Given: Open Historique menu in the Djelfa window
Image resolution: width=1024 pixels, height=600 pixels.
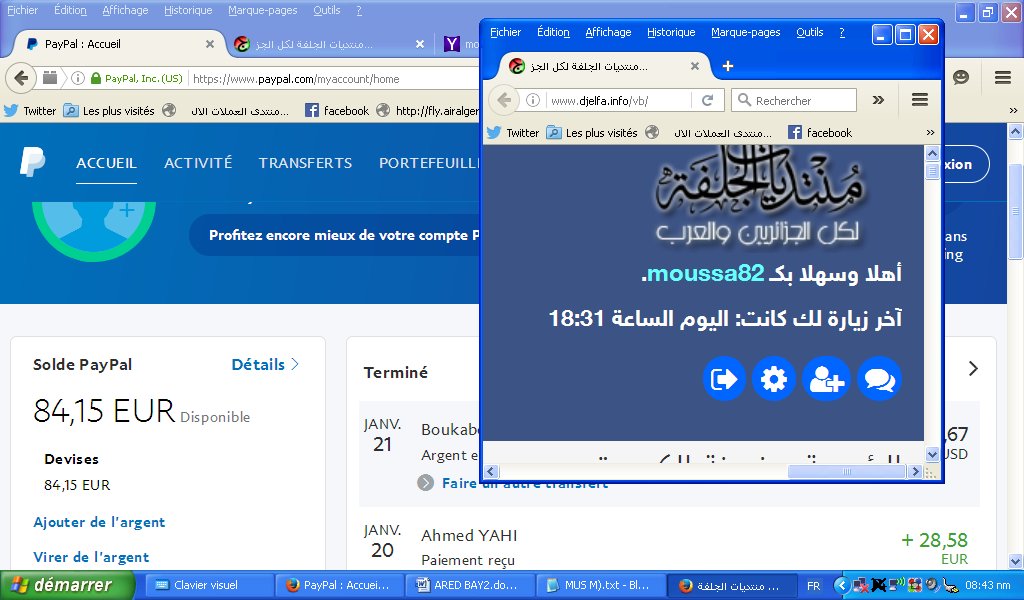Looking at the screenshot, I should [671, 32].
